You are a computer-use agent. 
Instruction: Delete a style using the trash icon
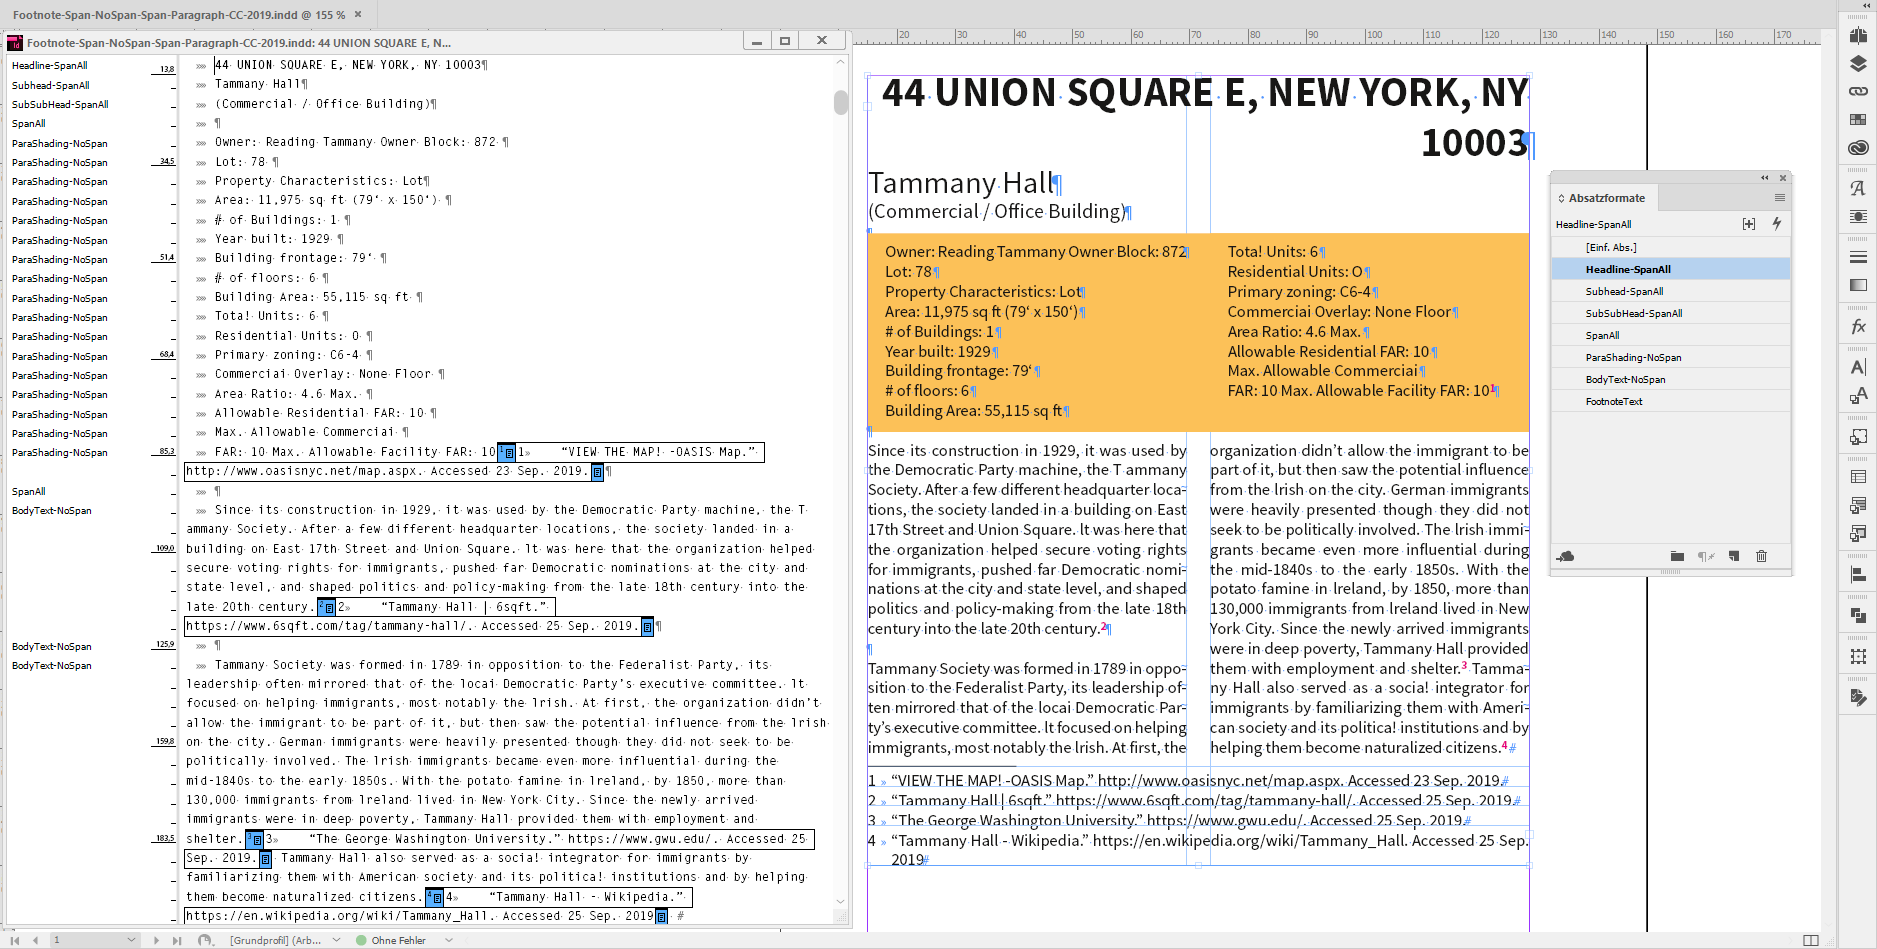point(1761,557)
